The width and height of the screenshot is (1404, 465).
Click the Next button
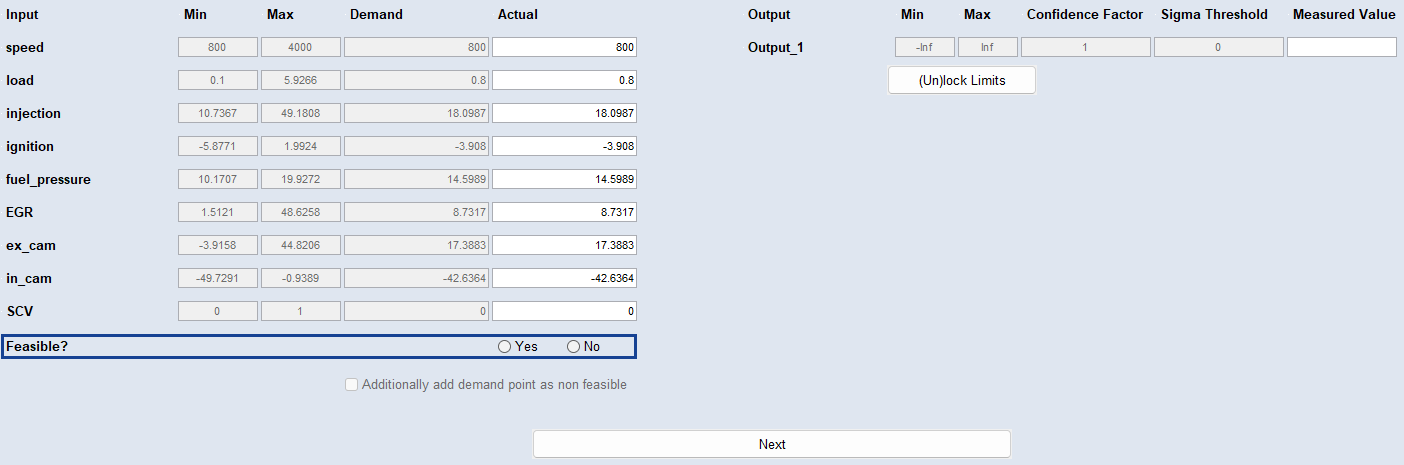click(x=772, y=444)
